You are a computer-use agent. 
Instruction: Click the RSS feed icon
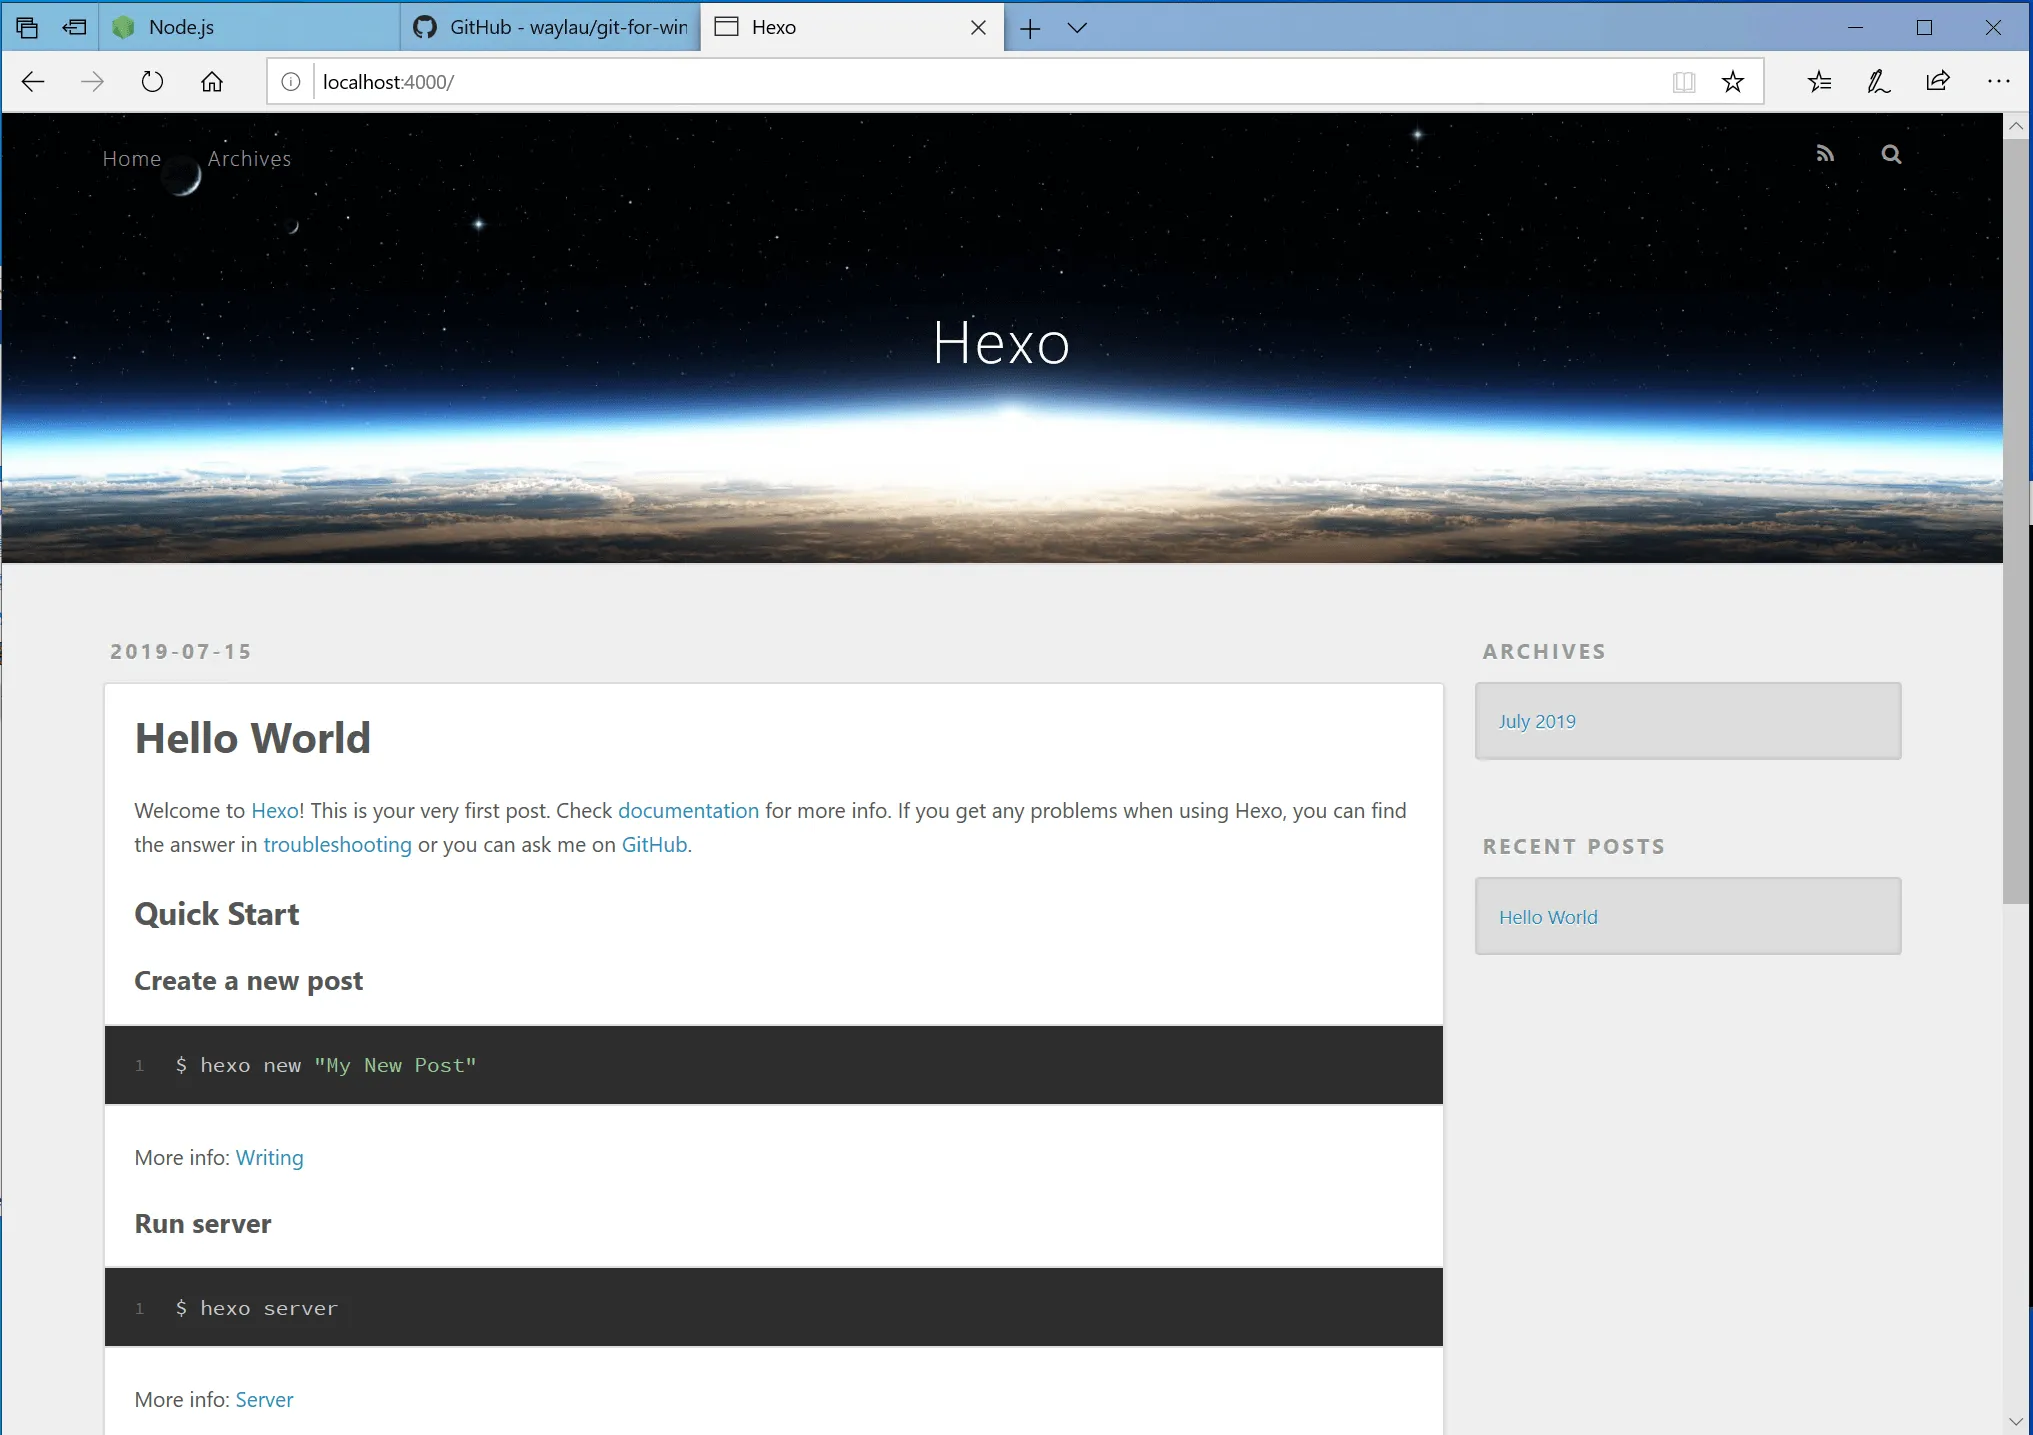click(x=1825, y=154)
